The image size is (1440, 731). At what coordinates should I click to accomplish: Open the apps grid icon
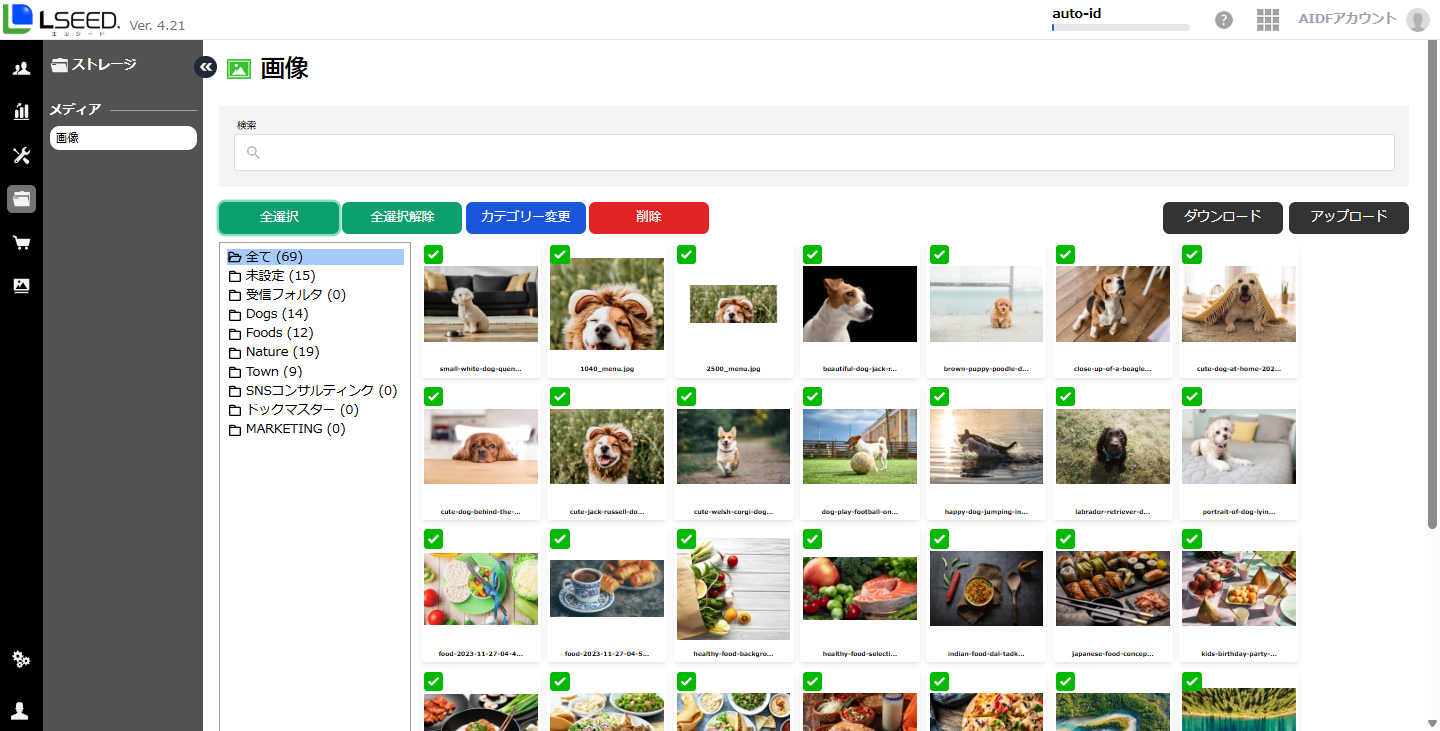[x=1268, y=20]
